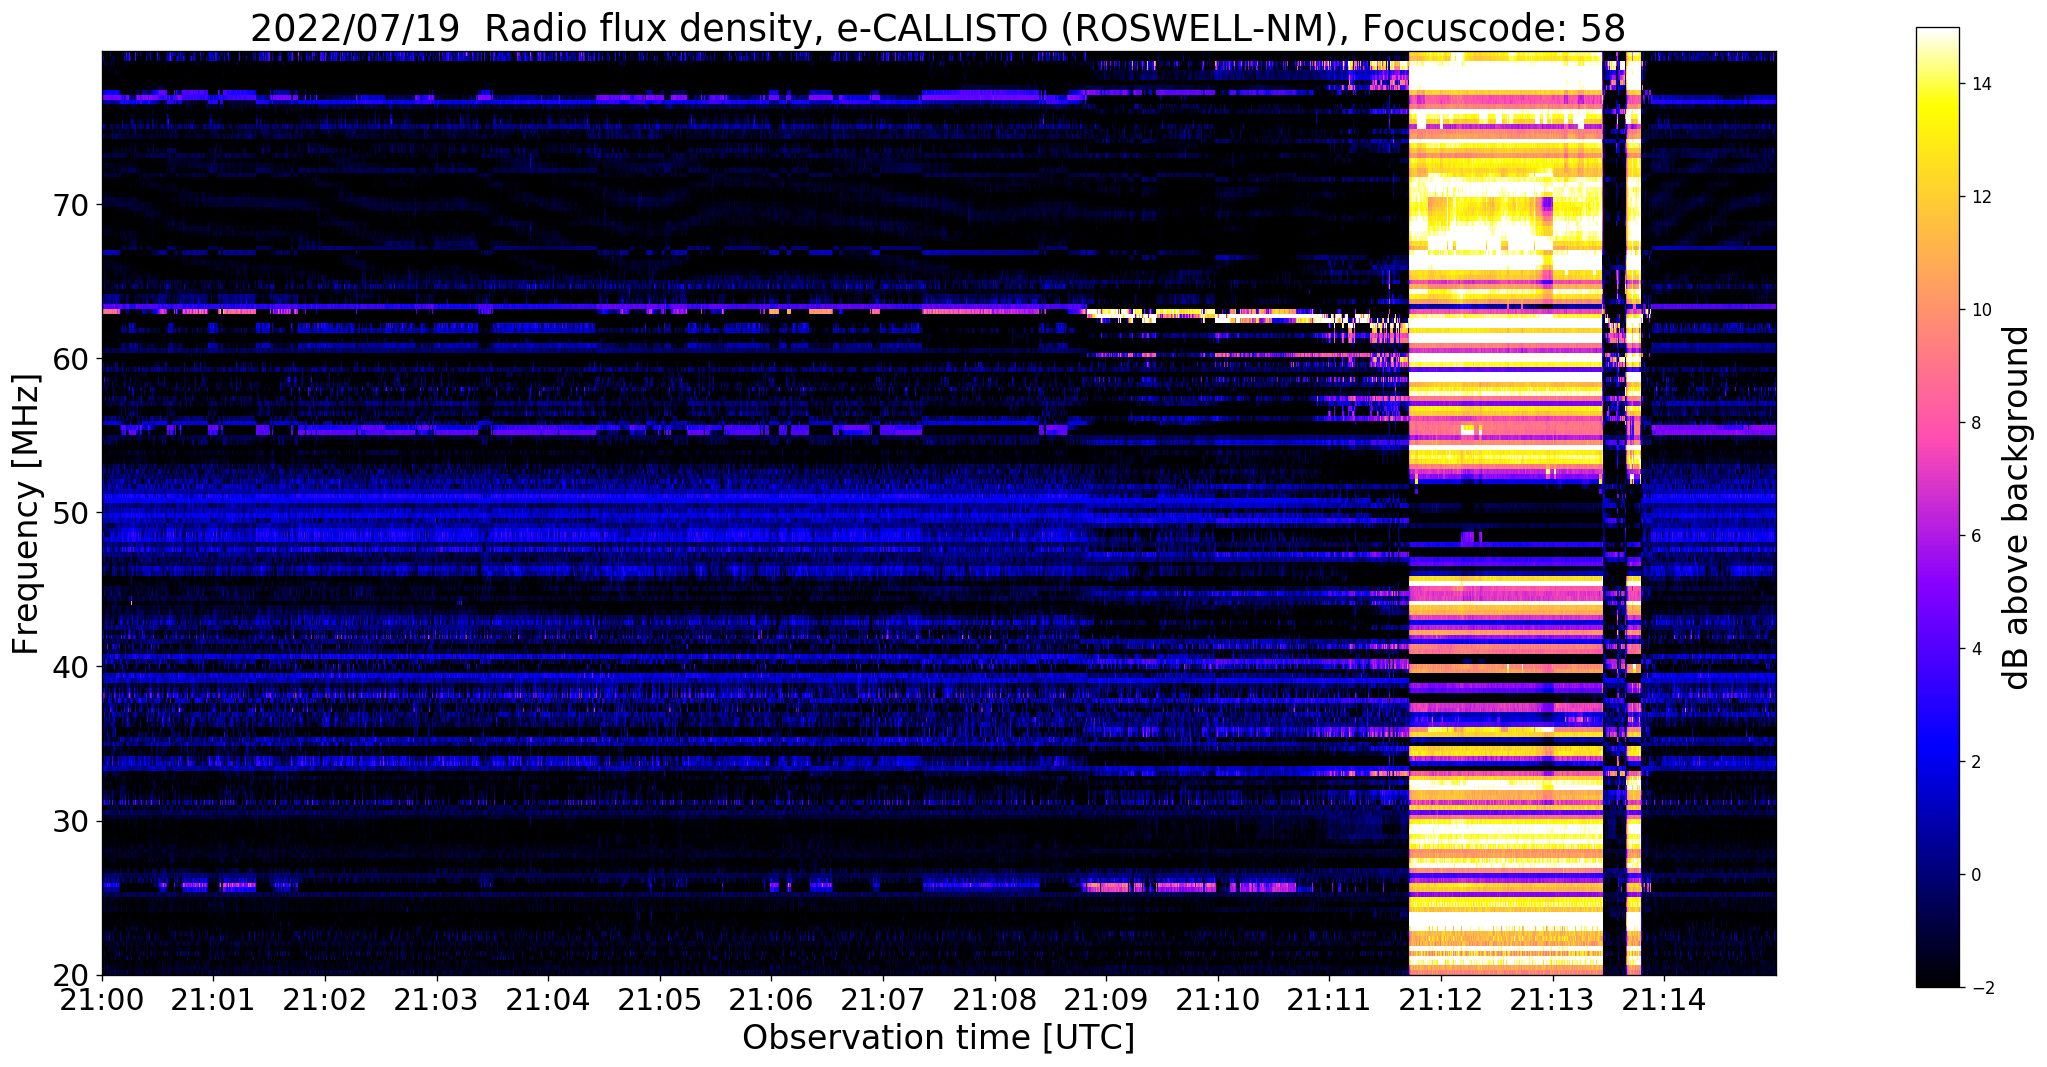
Task: Click the 21:04 time tick label
Action: pos(548,999)
